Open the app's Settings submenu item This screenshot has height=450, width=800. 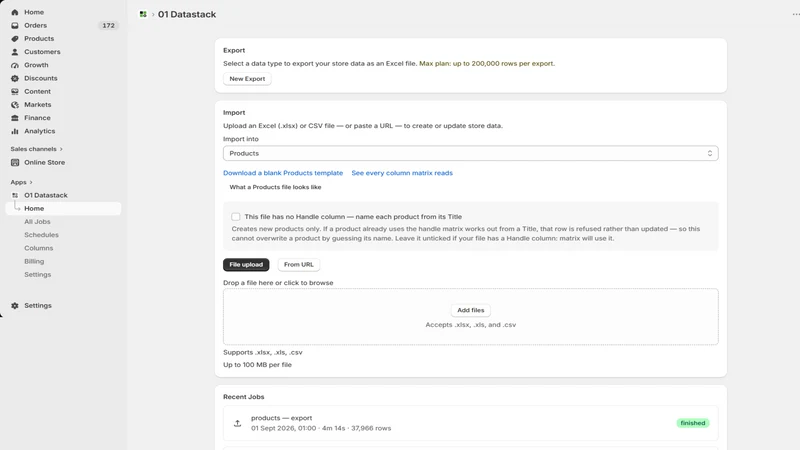pyautogui.click(x=38, y=275)
